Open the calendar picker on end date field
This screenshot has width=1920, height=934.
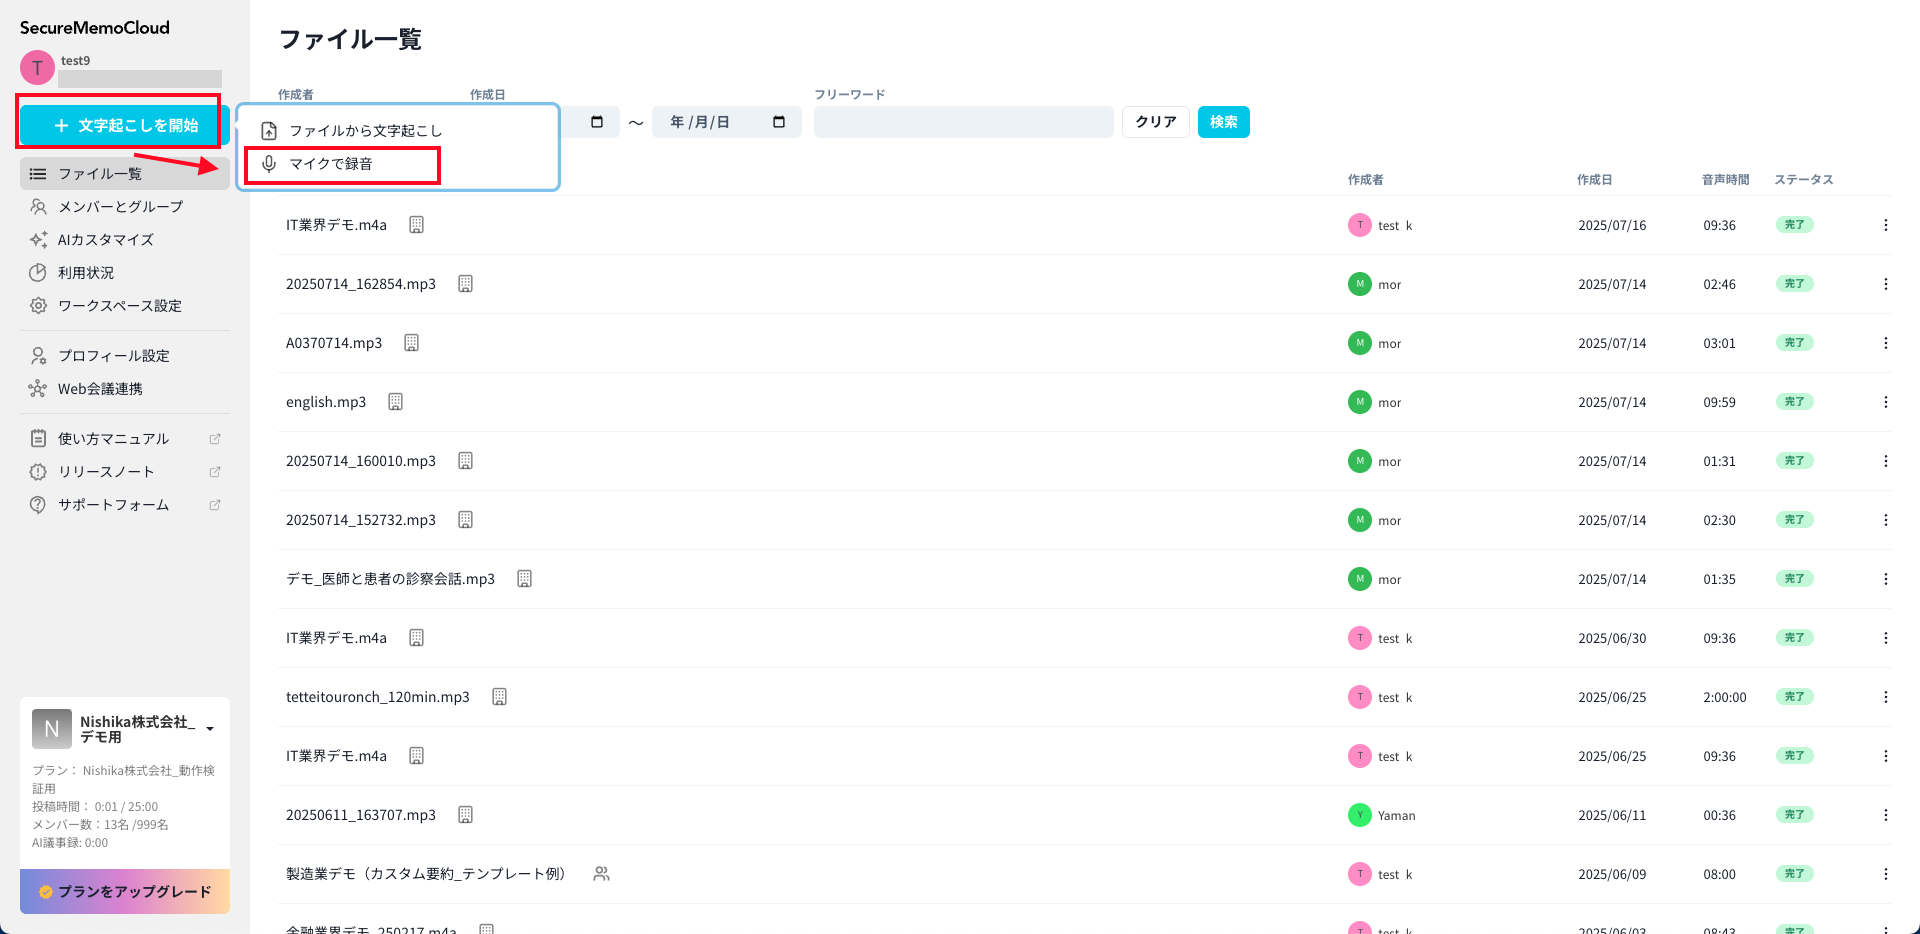(779, 122)
